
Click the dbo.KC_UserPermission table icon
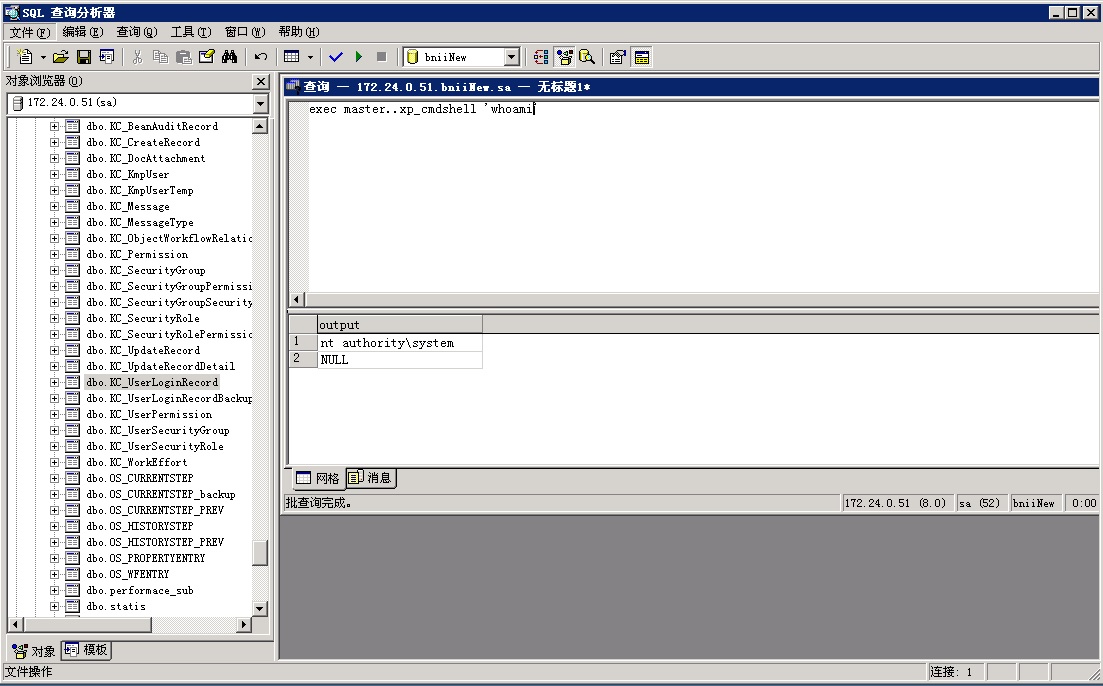pos(72,414)
